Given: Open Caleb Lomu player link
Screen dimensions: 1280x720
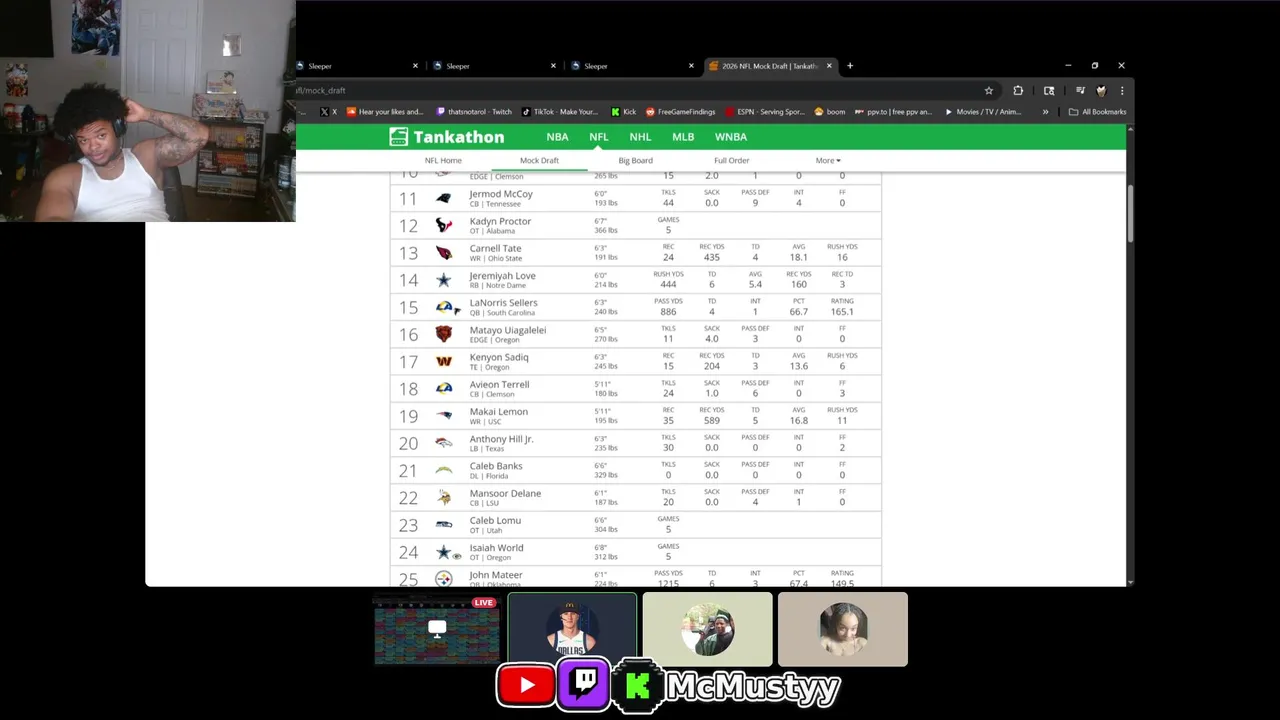Looking at the screenshot, I should point(495,520).
